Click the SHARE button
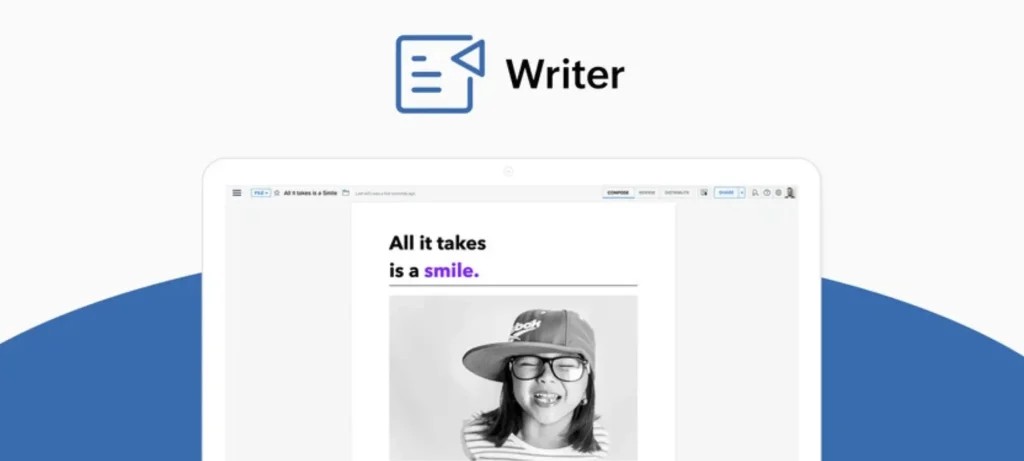The width and height of the screenshot is (1024, 461). point(726,193)
